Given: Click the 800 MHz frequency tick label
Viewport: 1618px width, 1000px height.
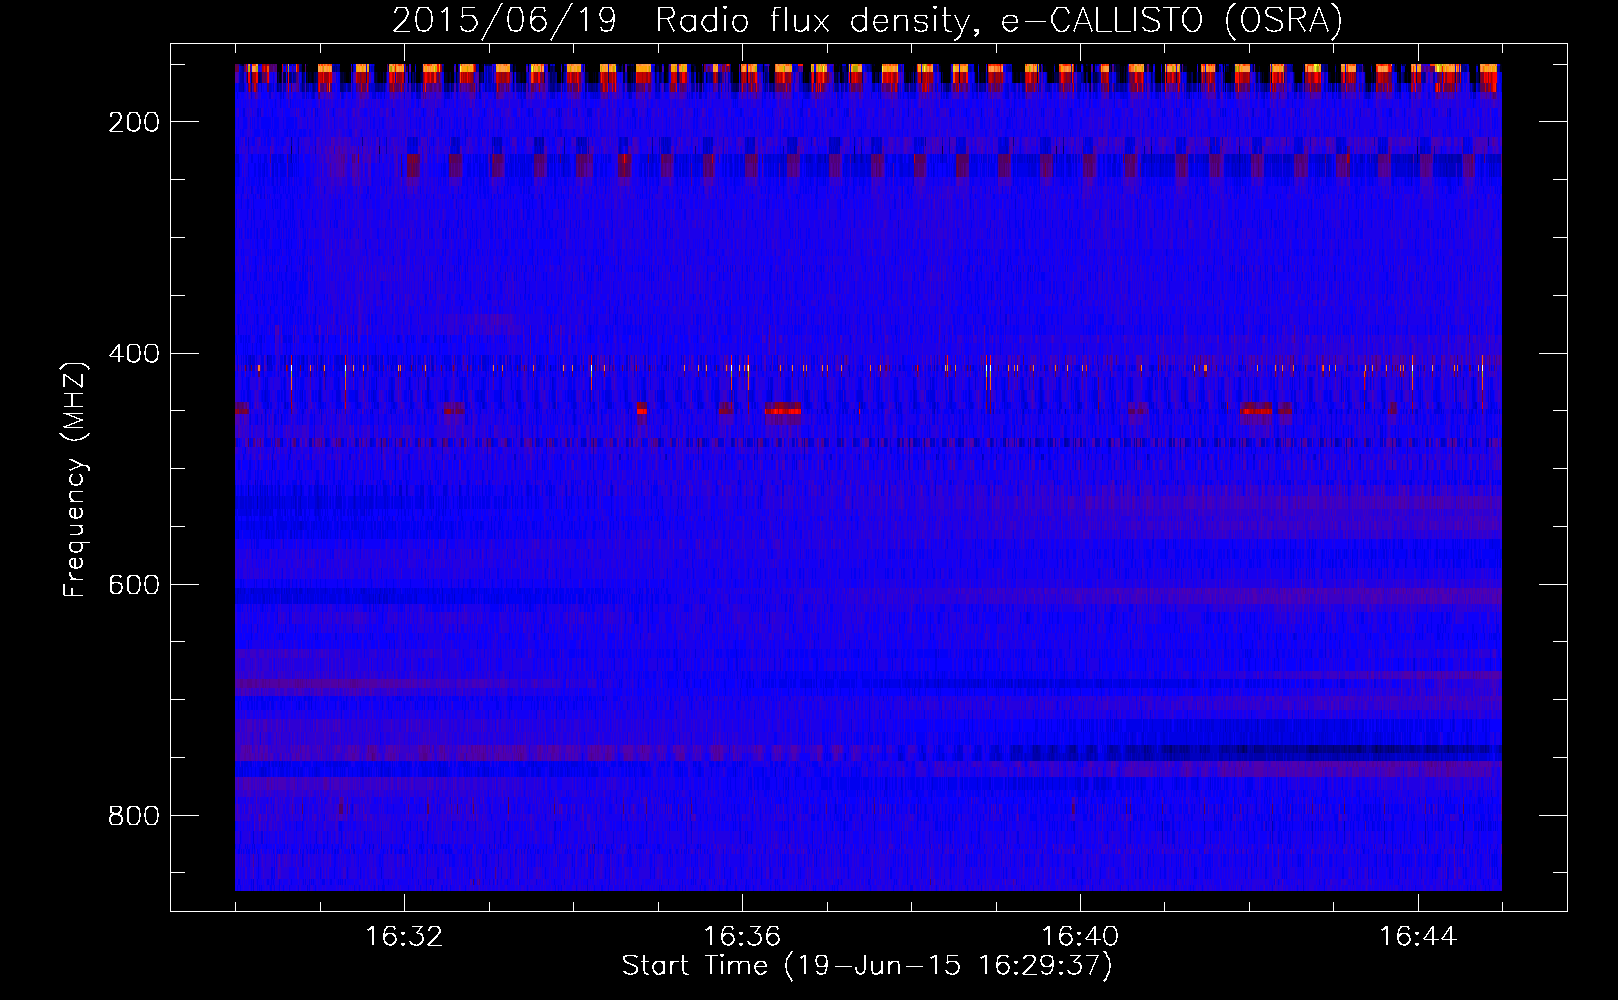Looking at the screenshot, I should (x=134, y=816).
